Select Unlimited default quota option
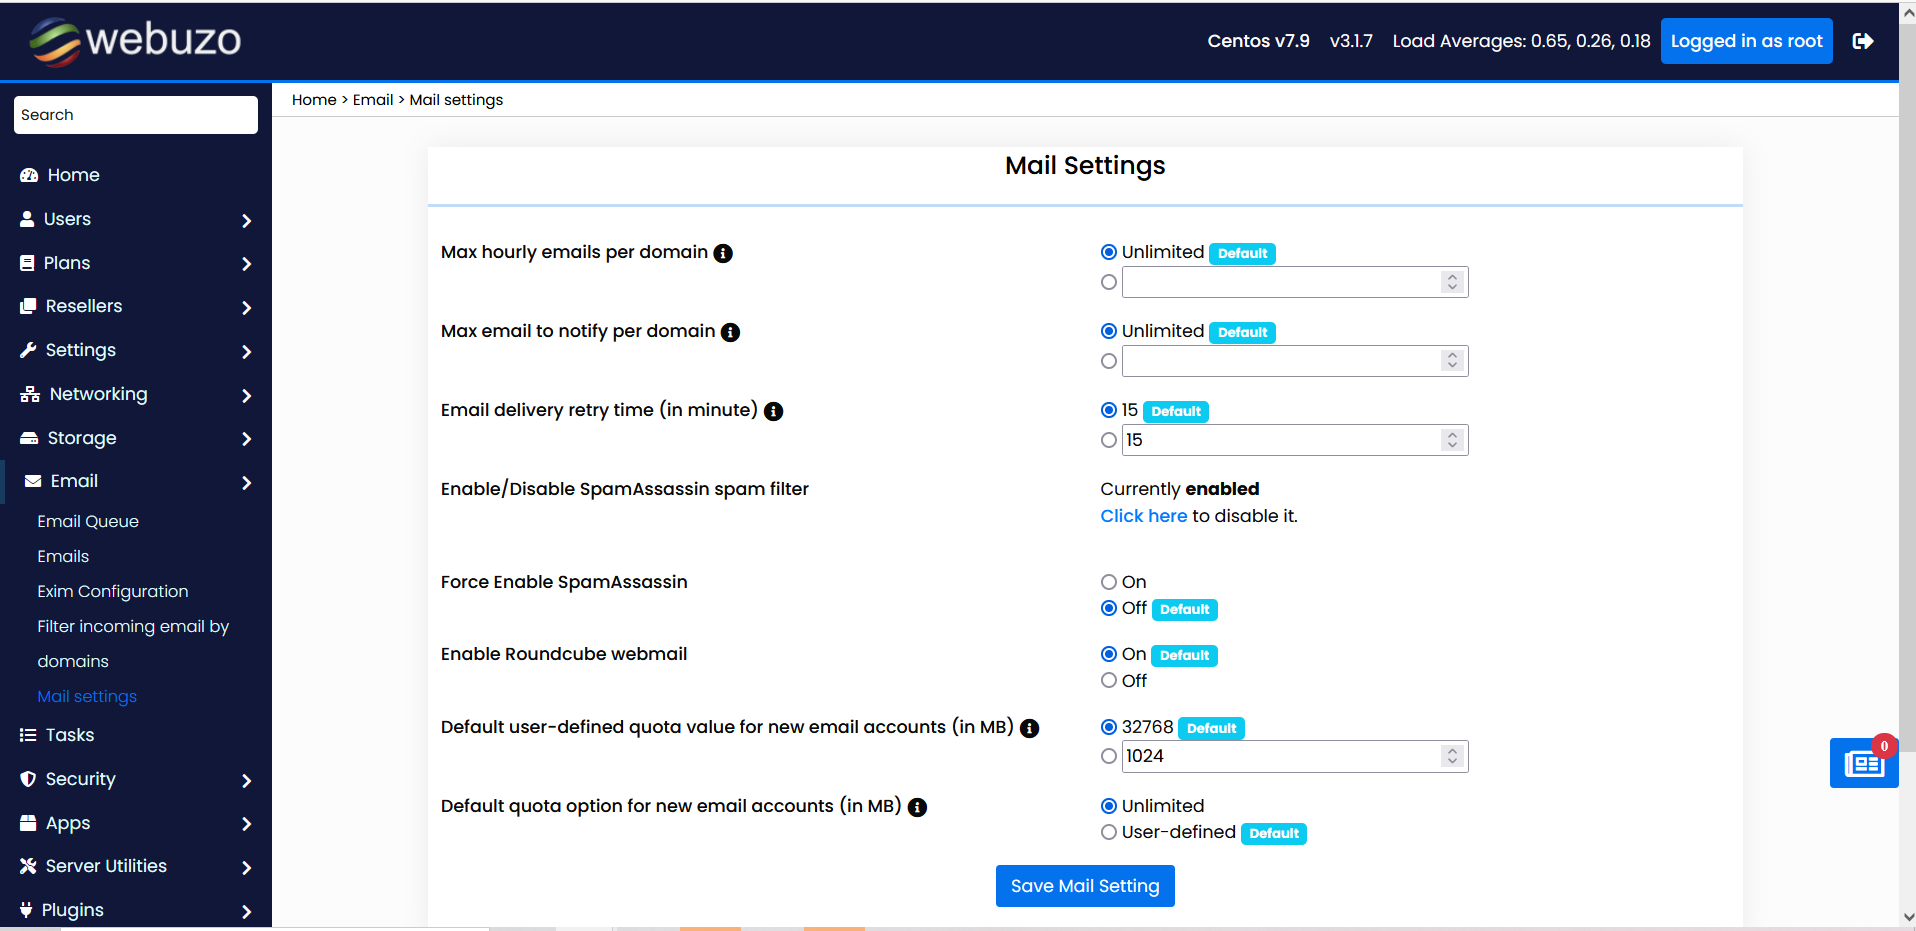This screenshot has height=931, width=1916. (x=1109, y=806)
